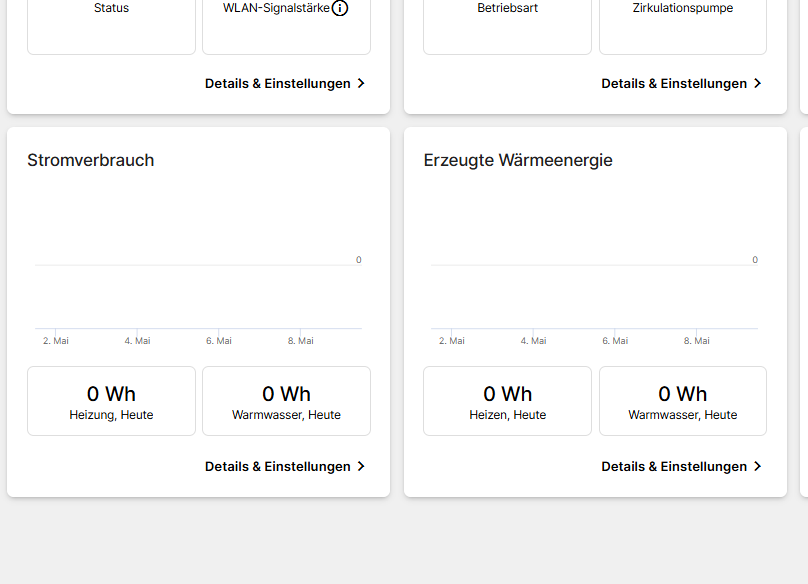Viewport: 808px width, 584px height.
Task: Select the Betriebsart tile
Action: pyautogui.click(x=507, y=24)
